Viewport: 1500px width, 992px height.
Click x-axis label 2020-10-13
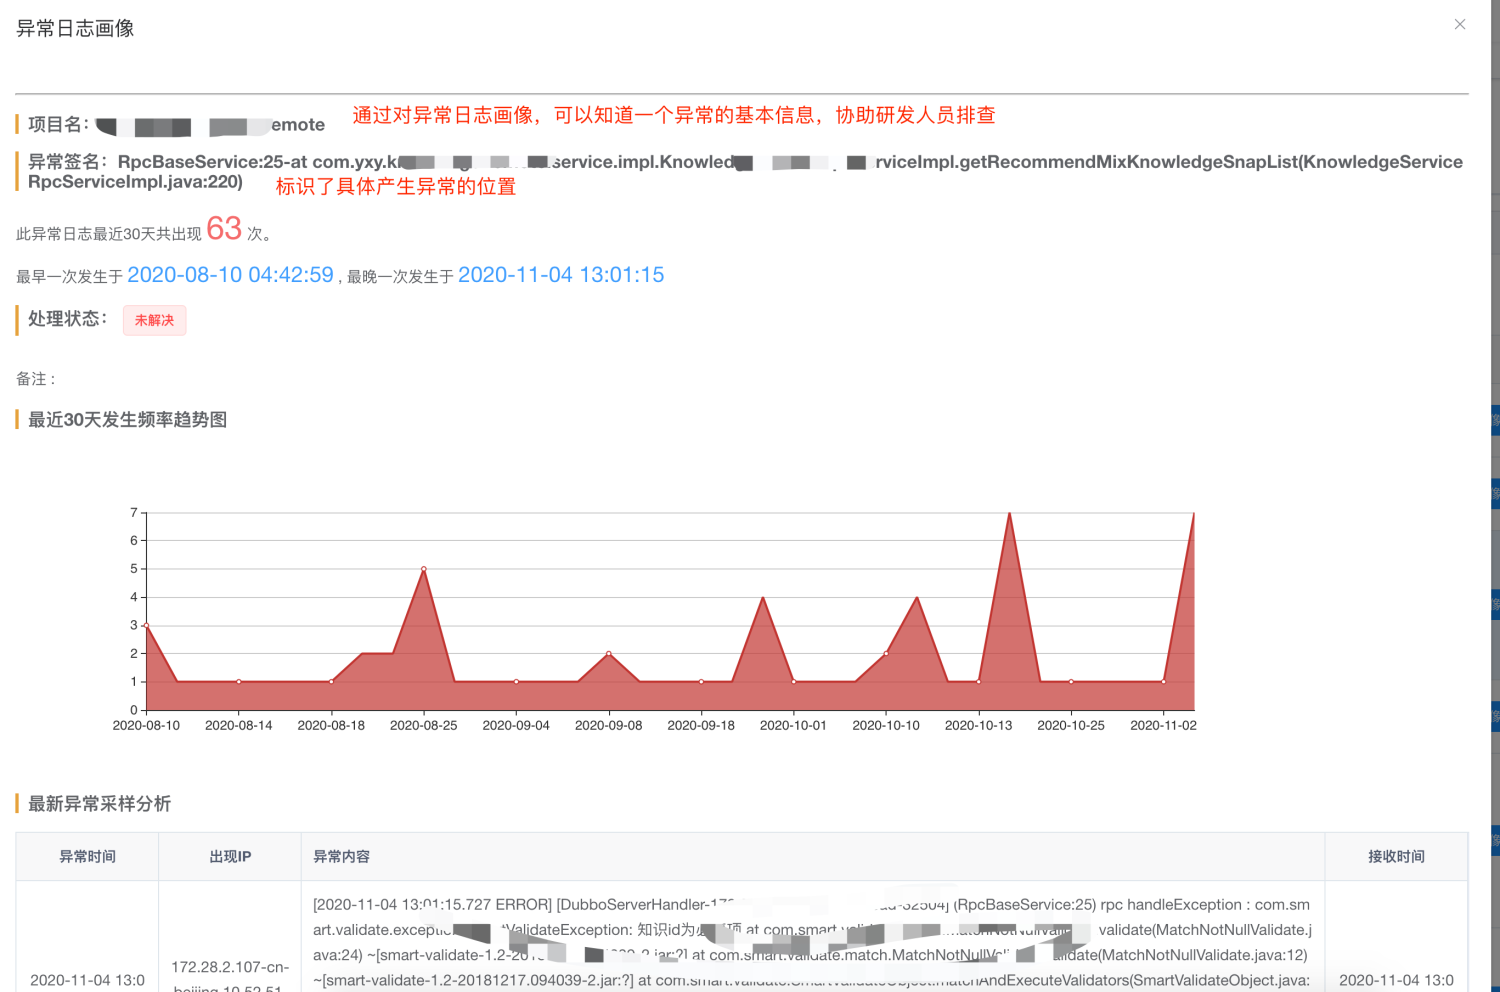[979, 725]
